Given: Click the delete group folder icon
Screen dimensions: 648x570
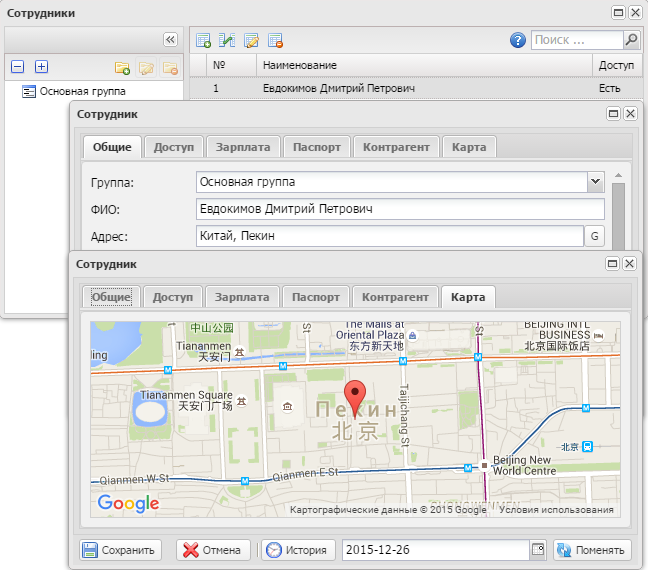Looking at the screenshot, I should 170,67.
